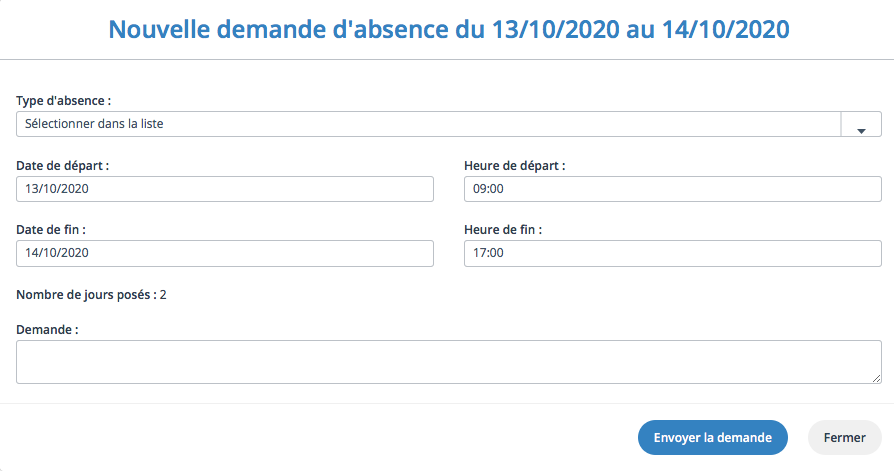
Task: Click the Fermer button
Action: click(844, 437)
